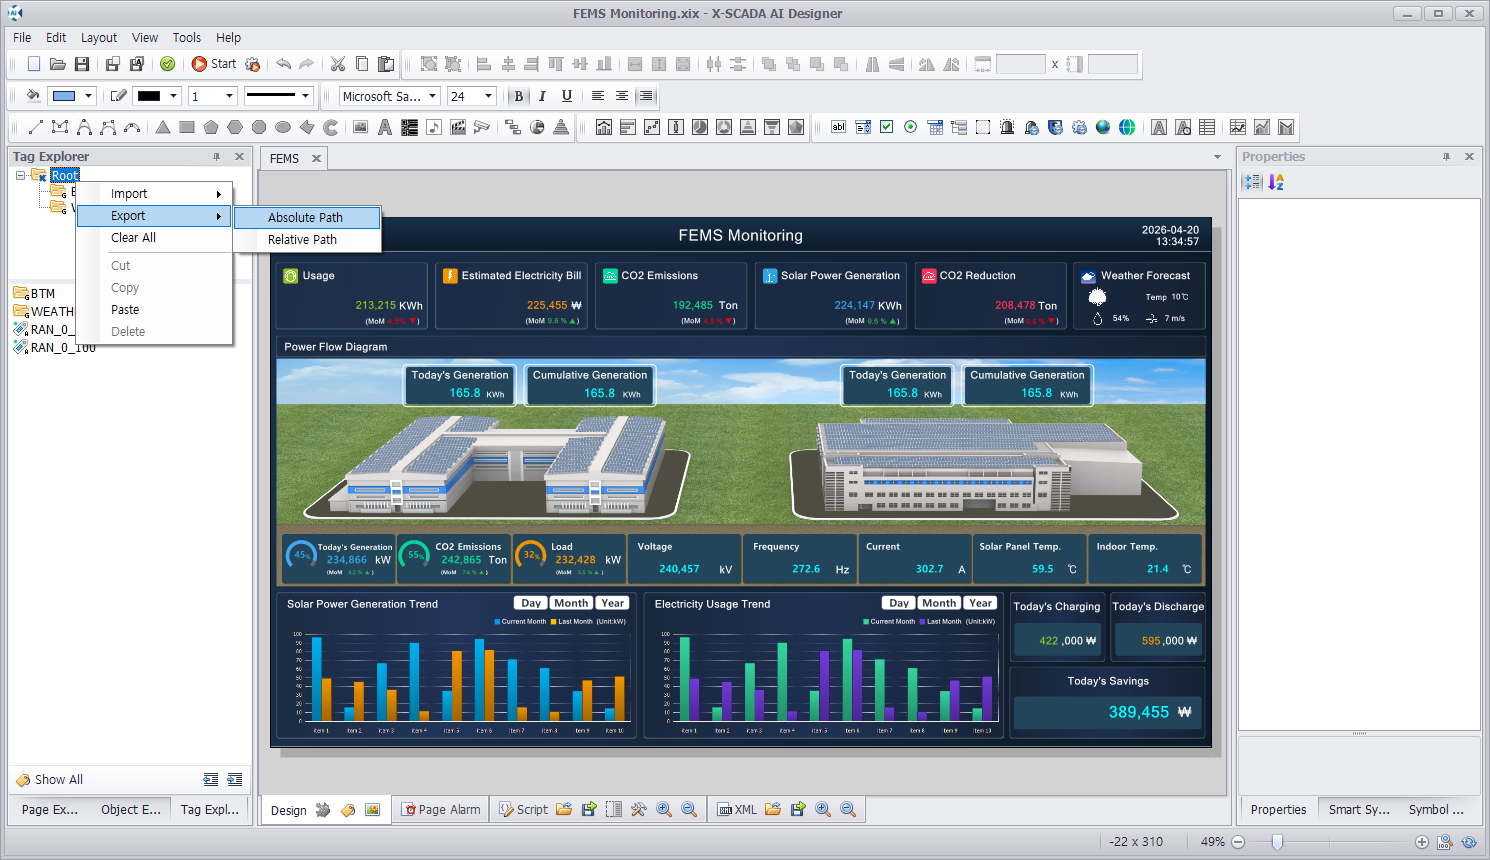Switch to the Page Alarm tab

click(x=441, y=810)
